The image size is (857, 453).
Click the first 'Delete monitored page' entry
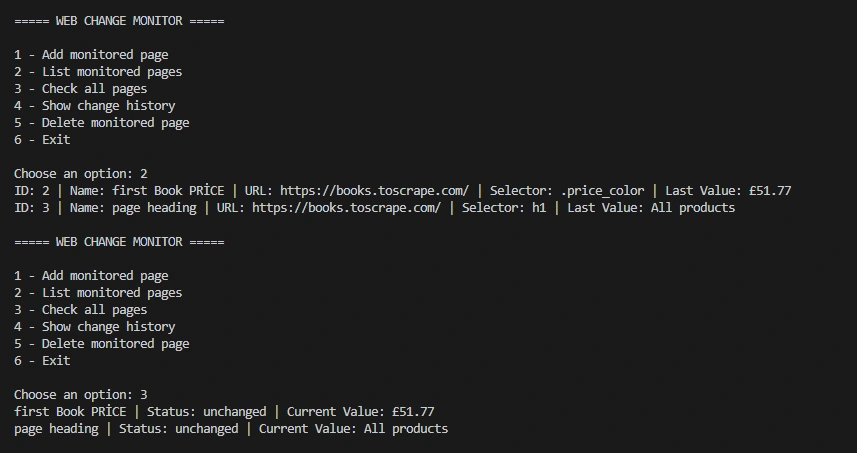click(102, 122)
